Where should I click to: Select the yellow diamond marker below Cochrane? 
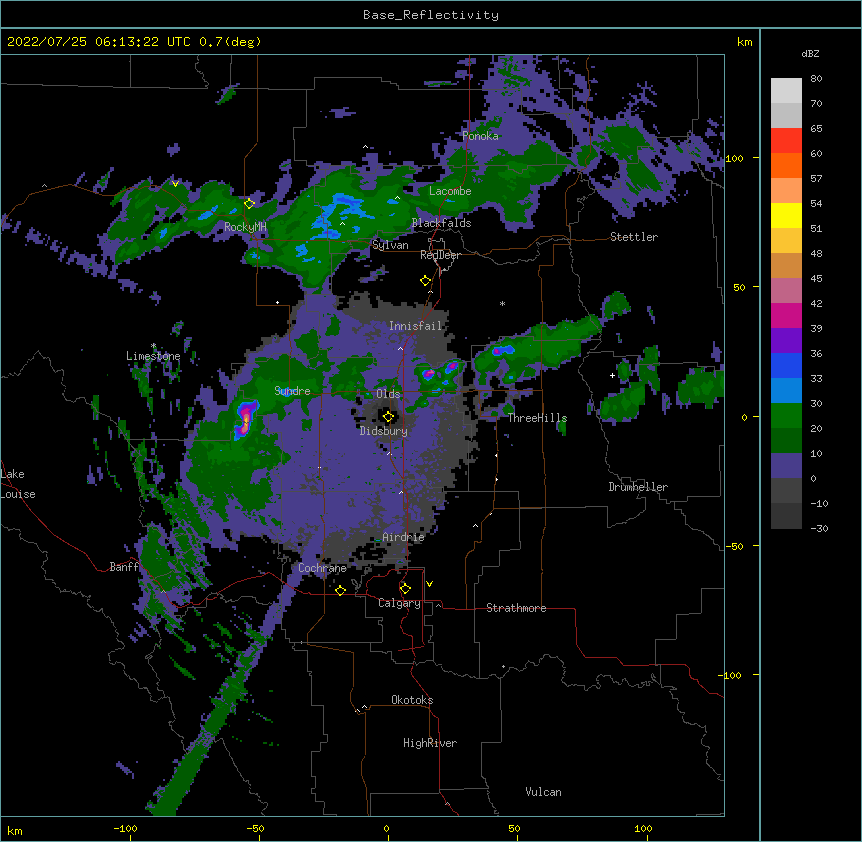pyautogui.click(x=340, y=590)
